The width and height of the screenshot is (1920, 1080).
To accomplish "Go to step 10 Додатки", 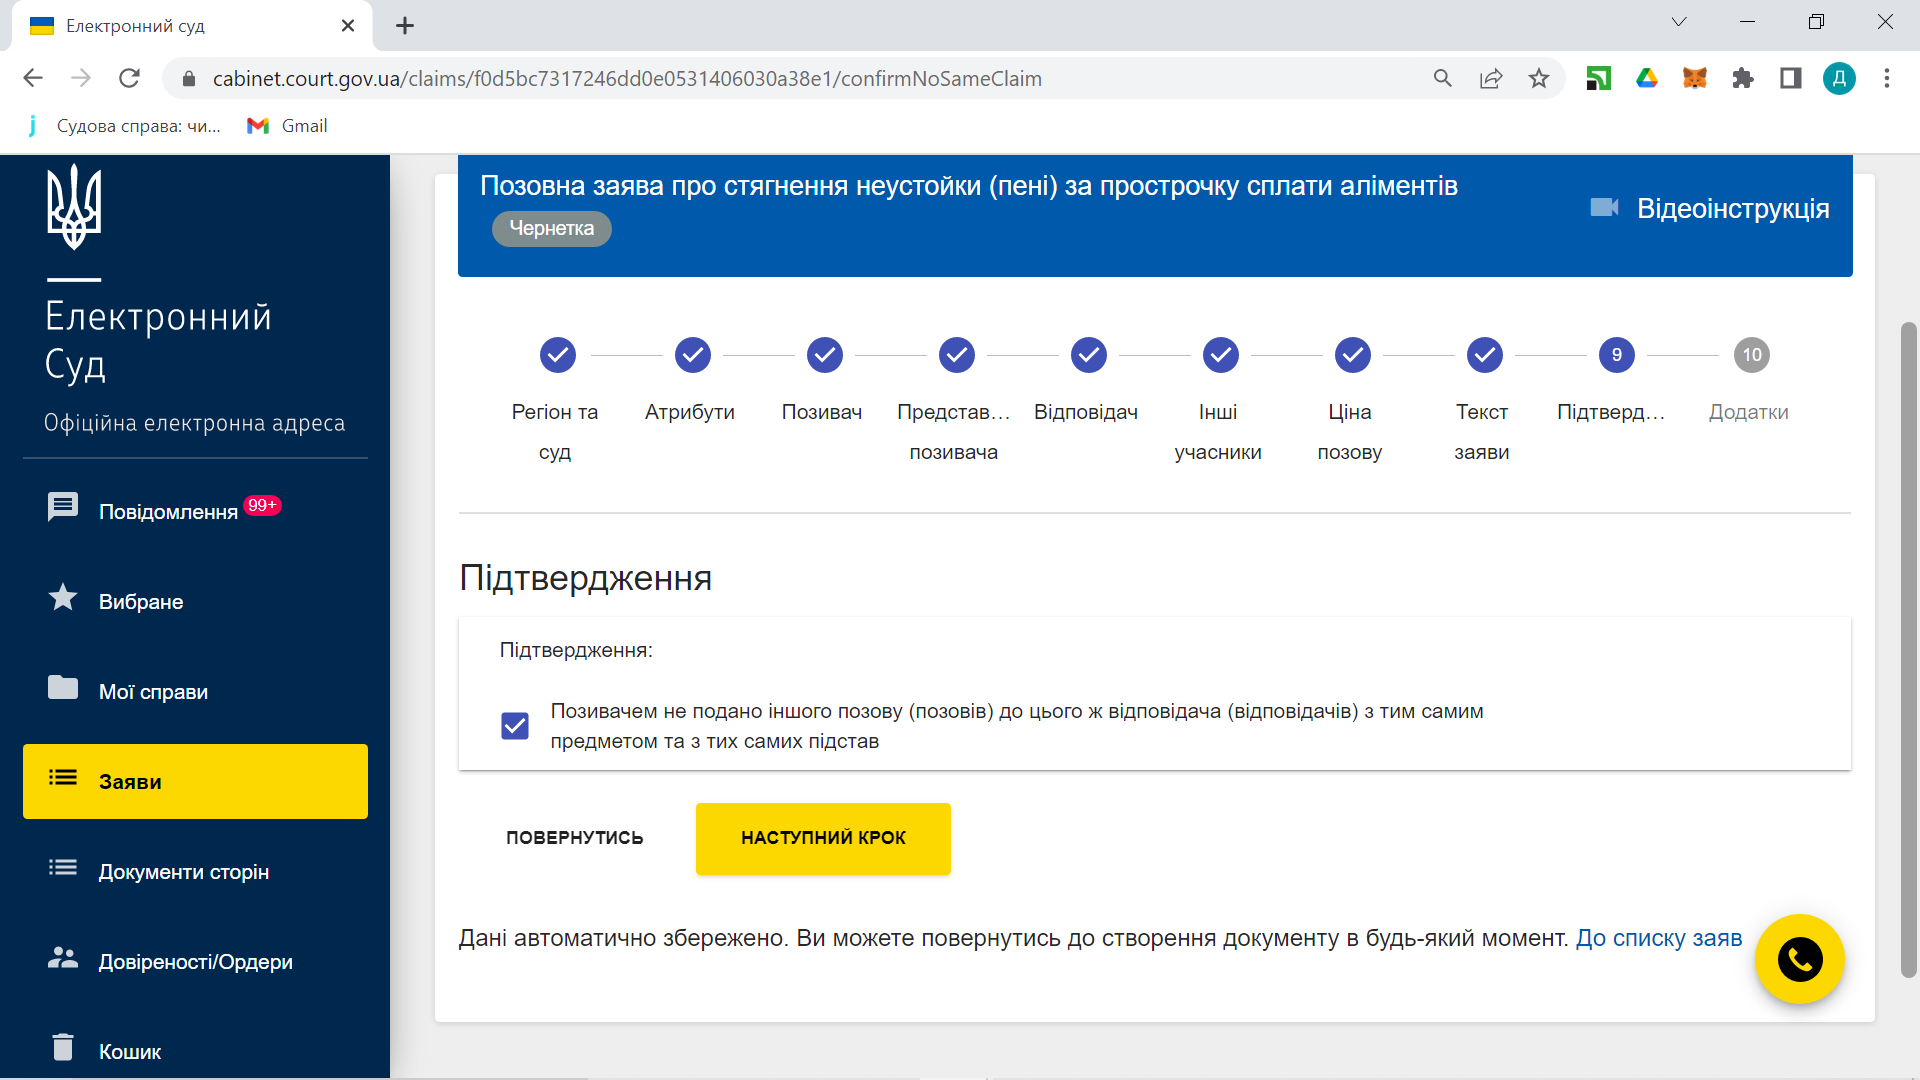I will pos(1751,355).
